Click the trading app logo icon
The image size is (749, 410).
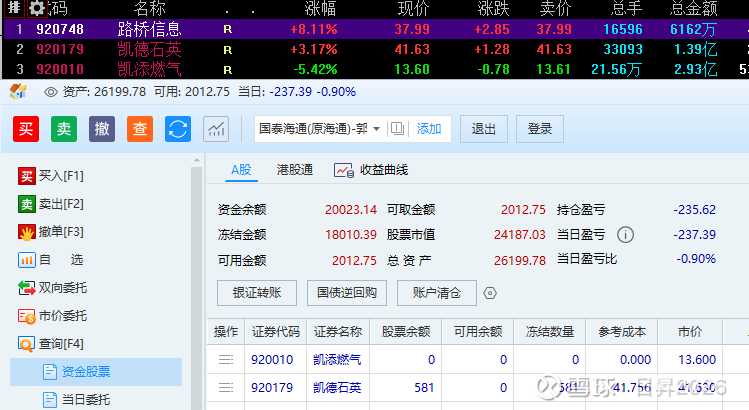pyautogui.click(x=18, y=91)
